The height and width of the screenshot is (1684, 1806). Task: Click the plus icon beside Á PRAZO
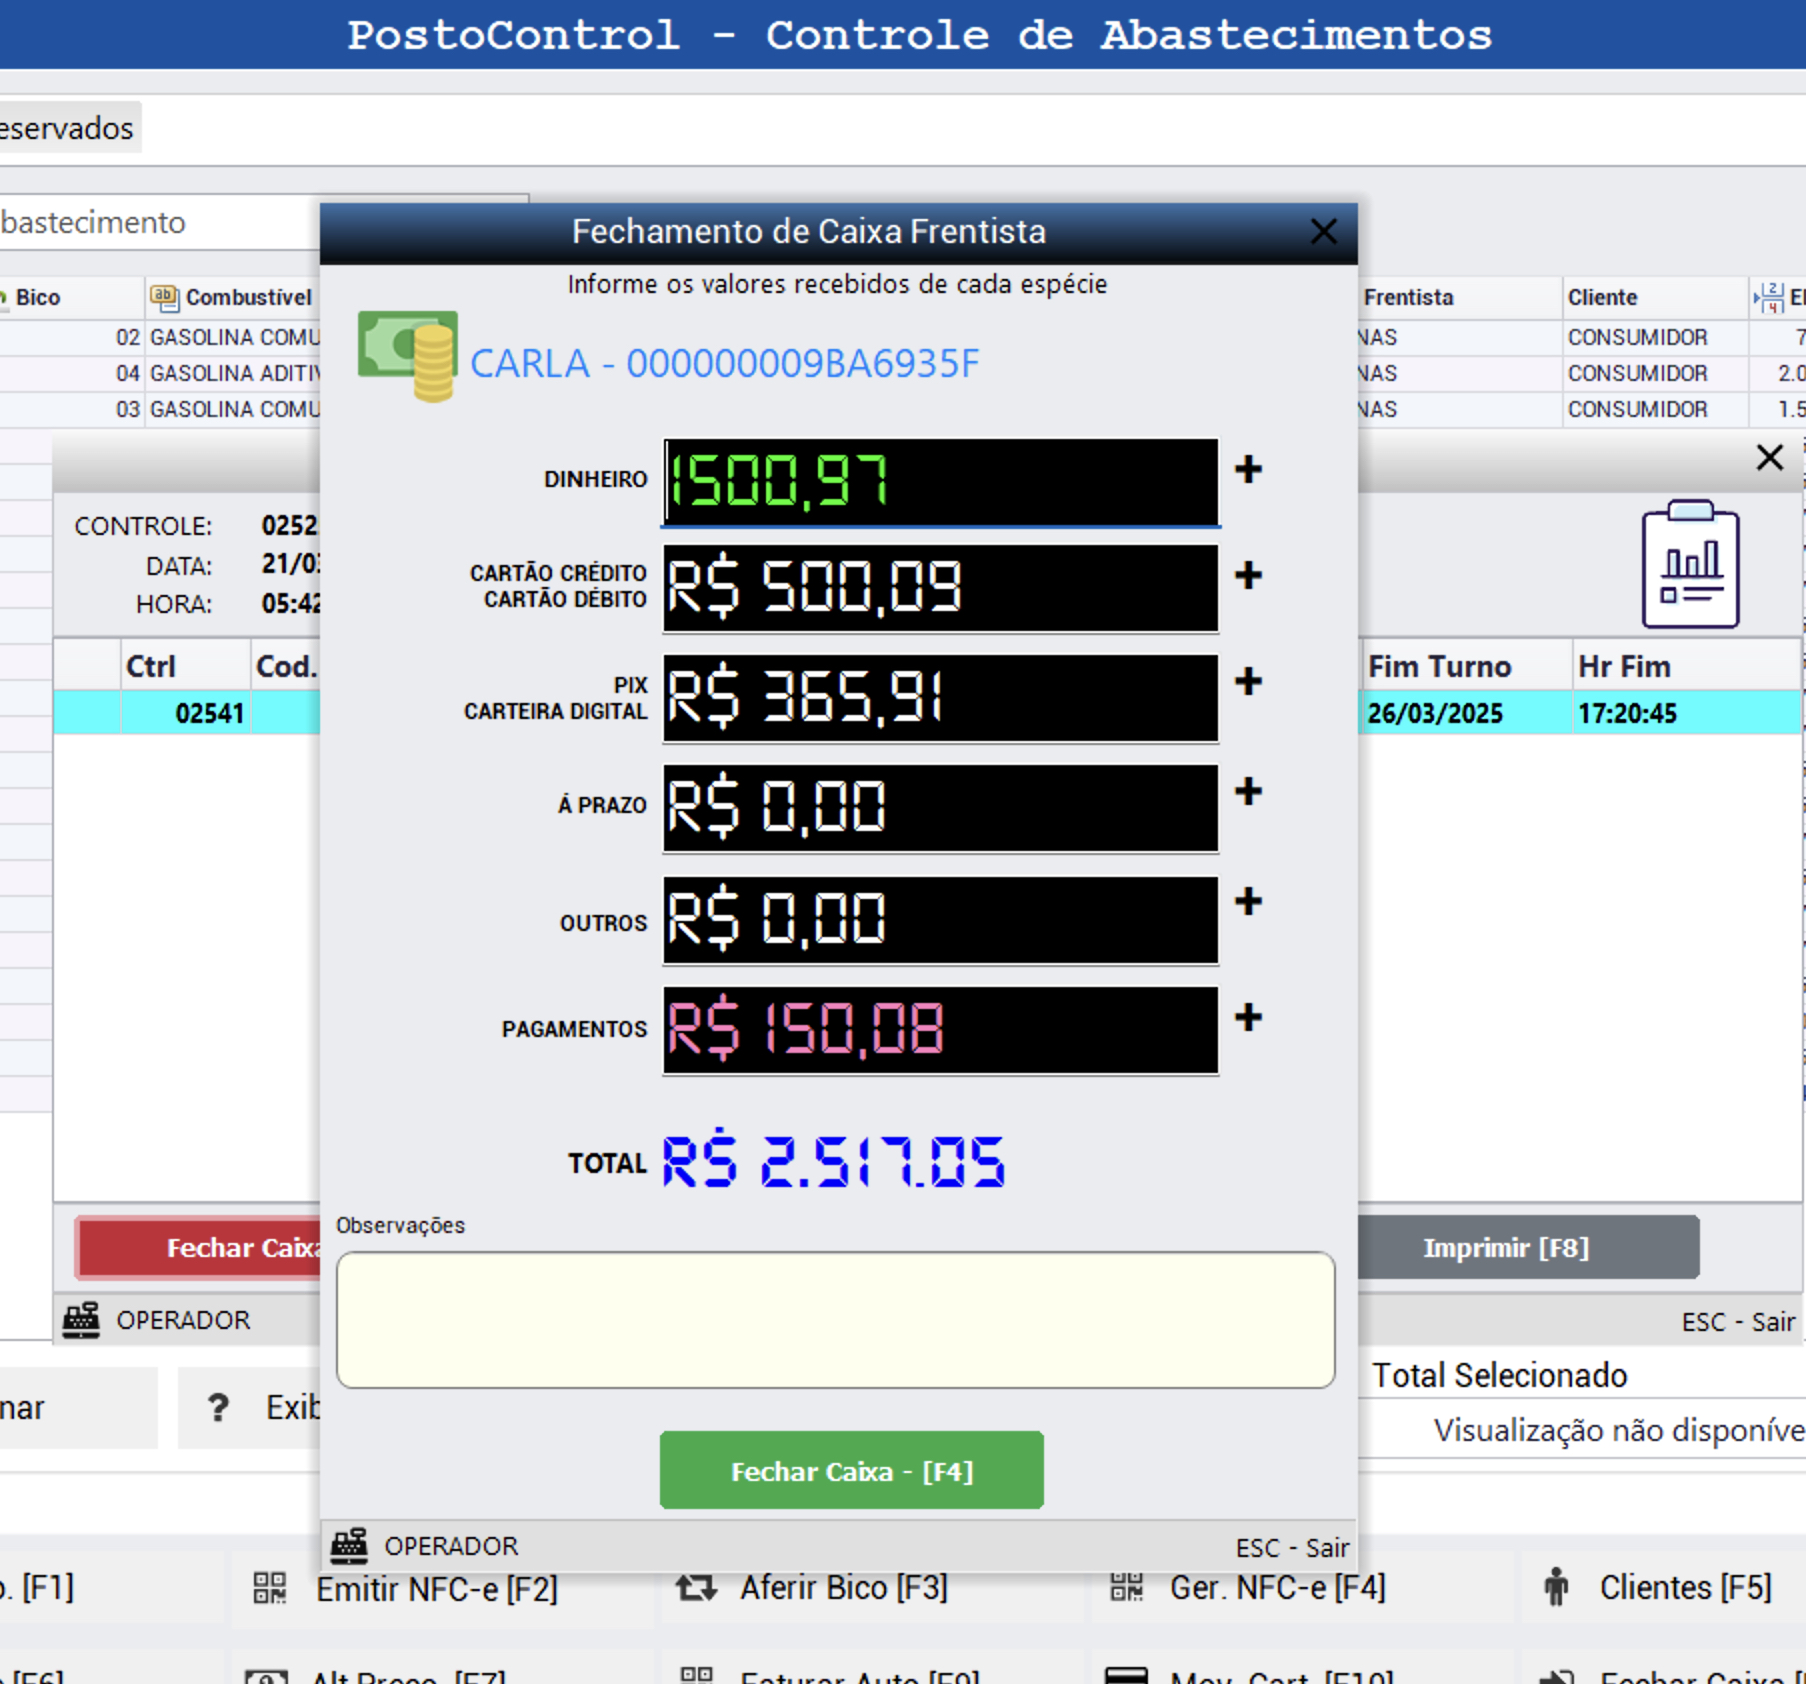coord(1247,791)
